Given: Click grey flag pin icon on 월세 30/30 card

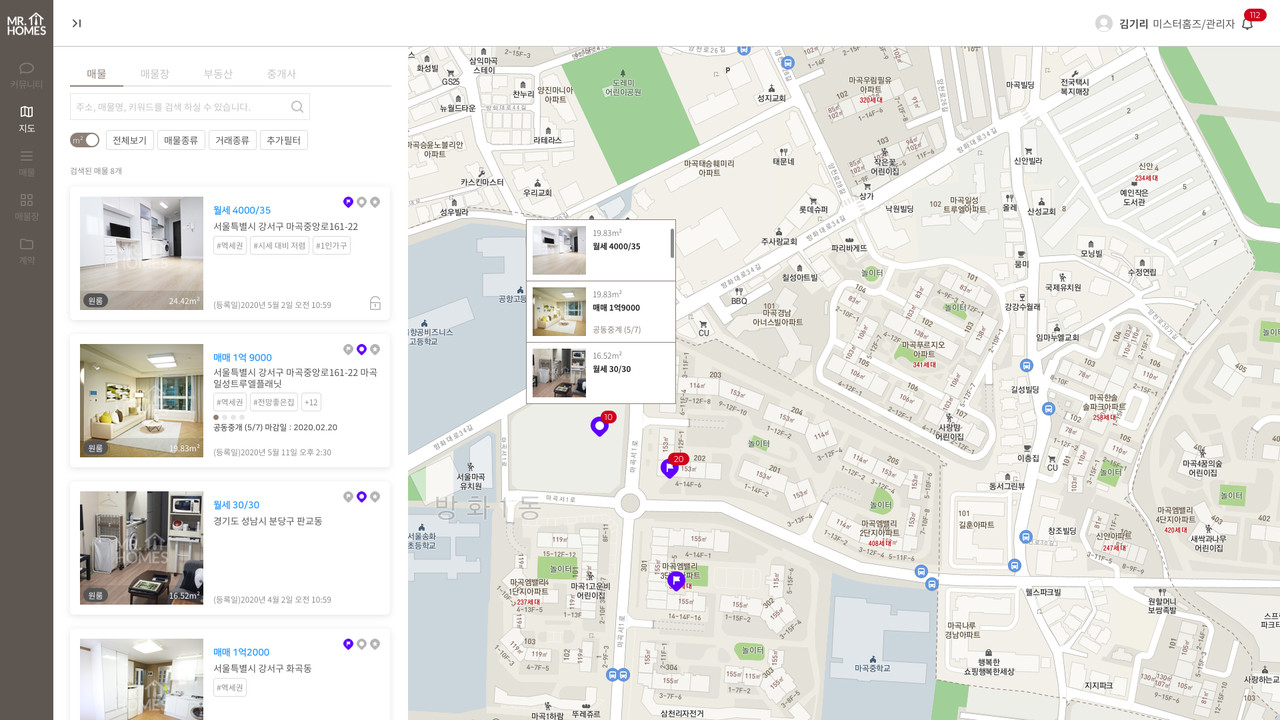Looking at the screenshot, I should pos(348,496).
